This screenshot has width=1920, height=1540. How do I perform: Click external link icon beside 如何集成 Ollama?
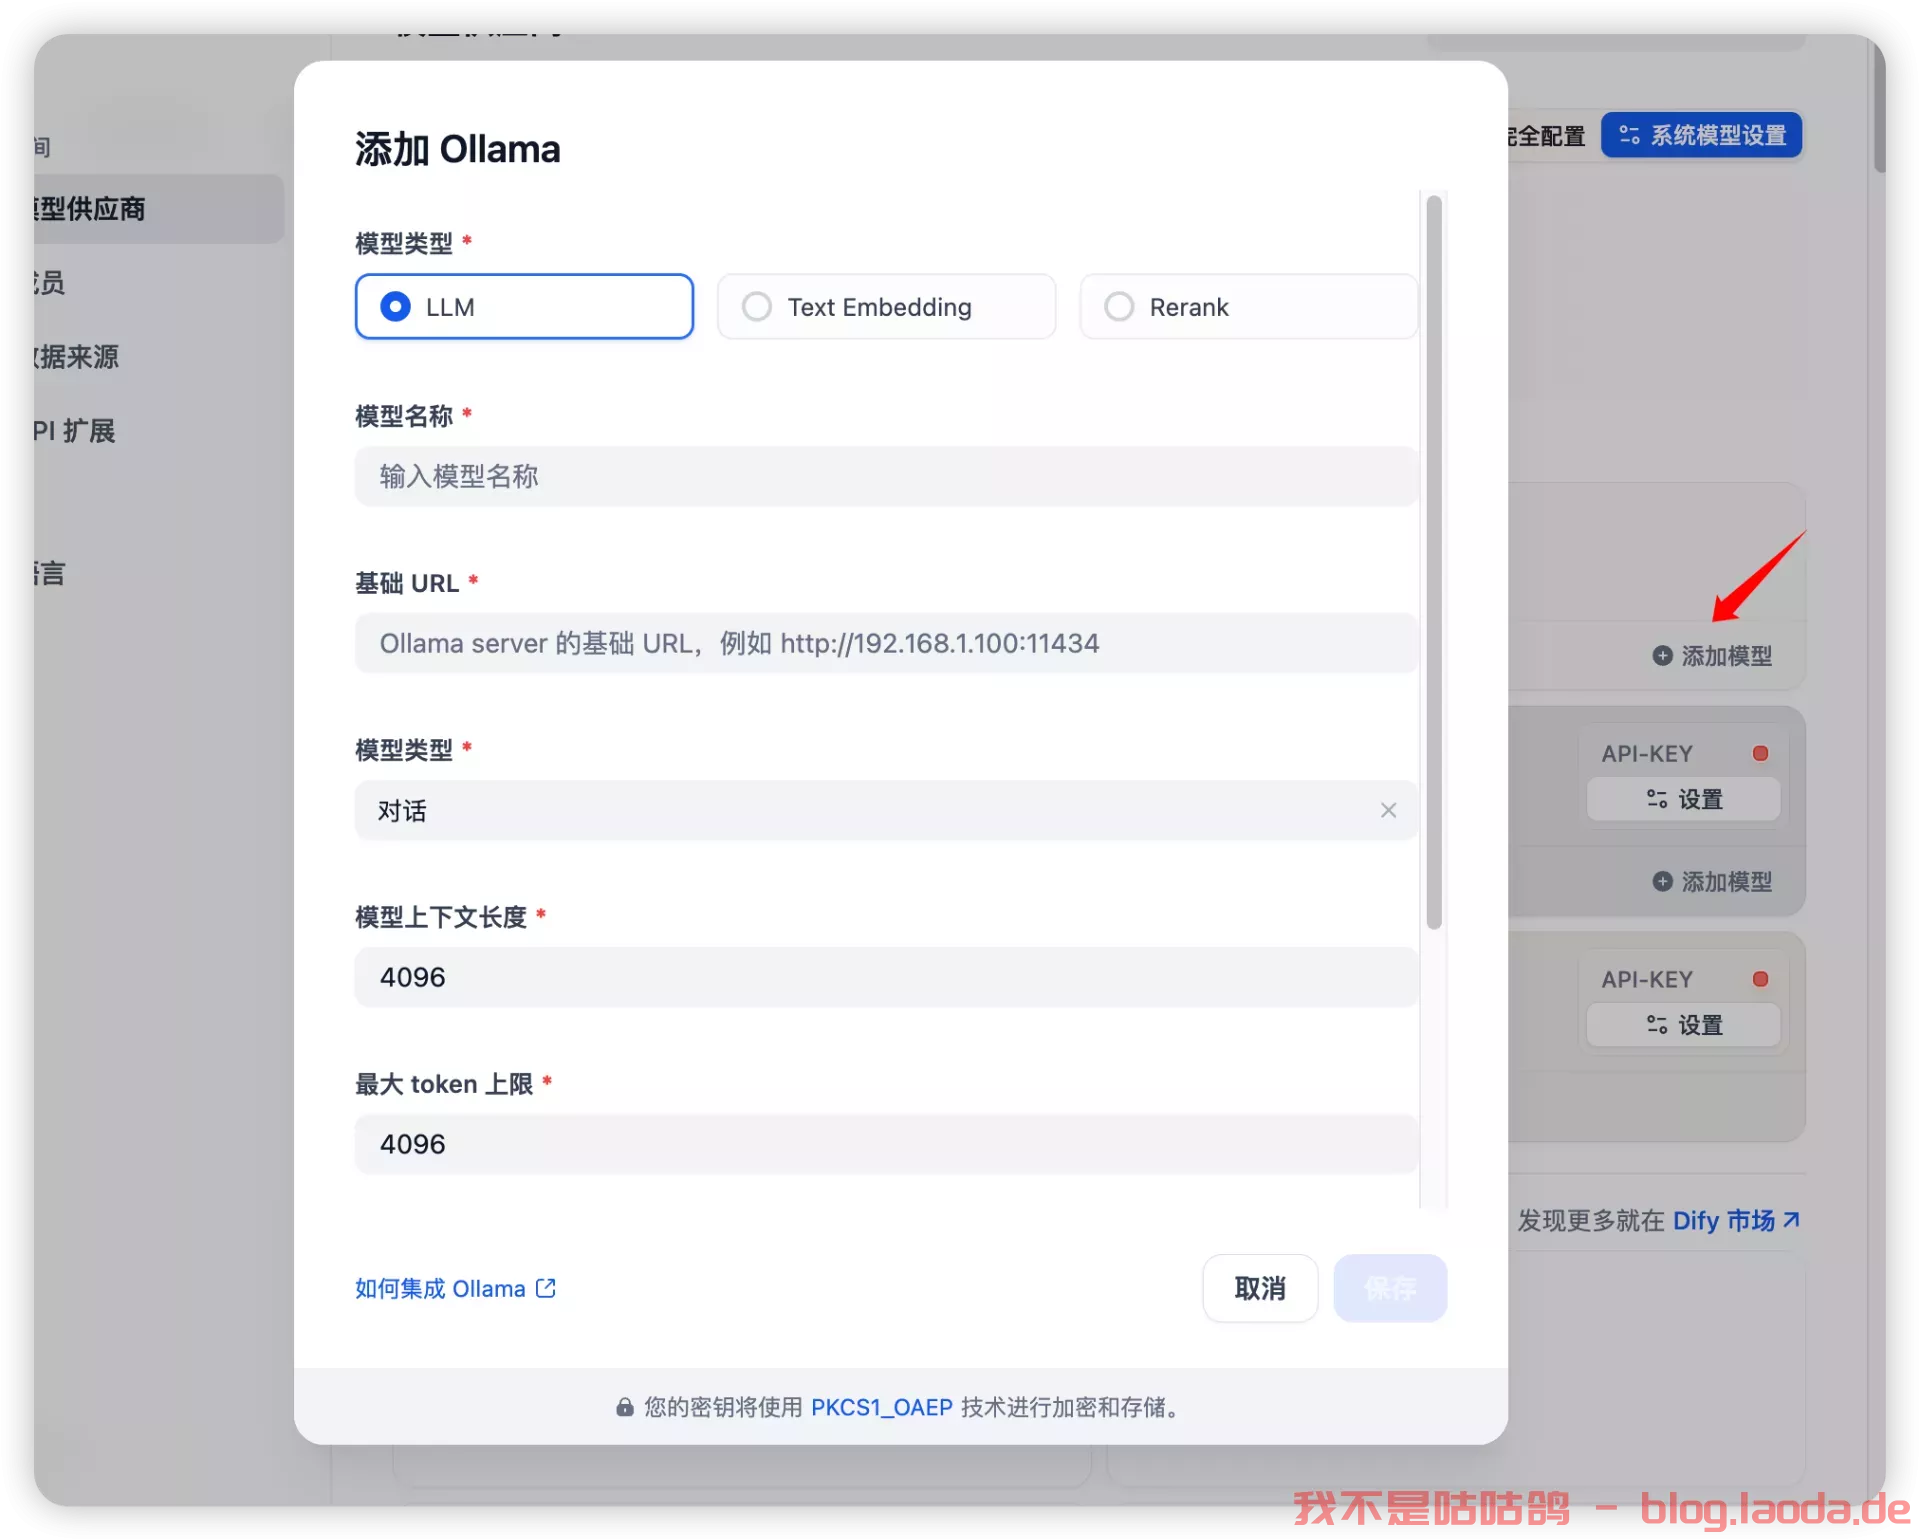546,1288
